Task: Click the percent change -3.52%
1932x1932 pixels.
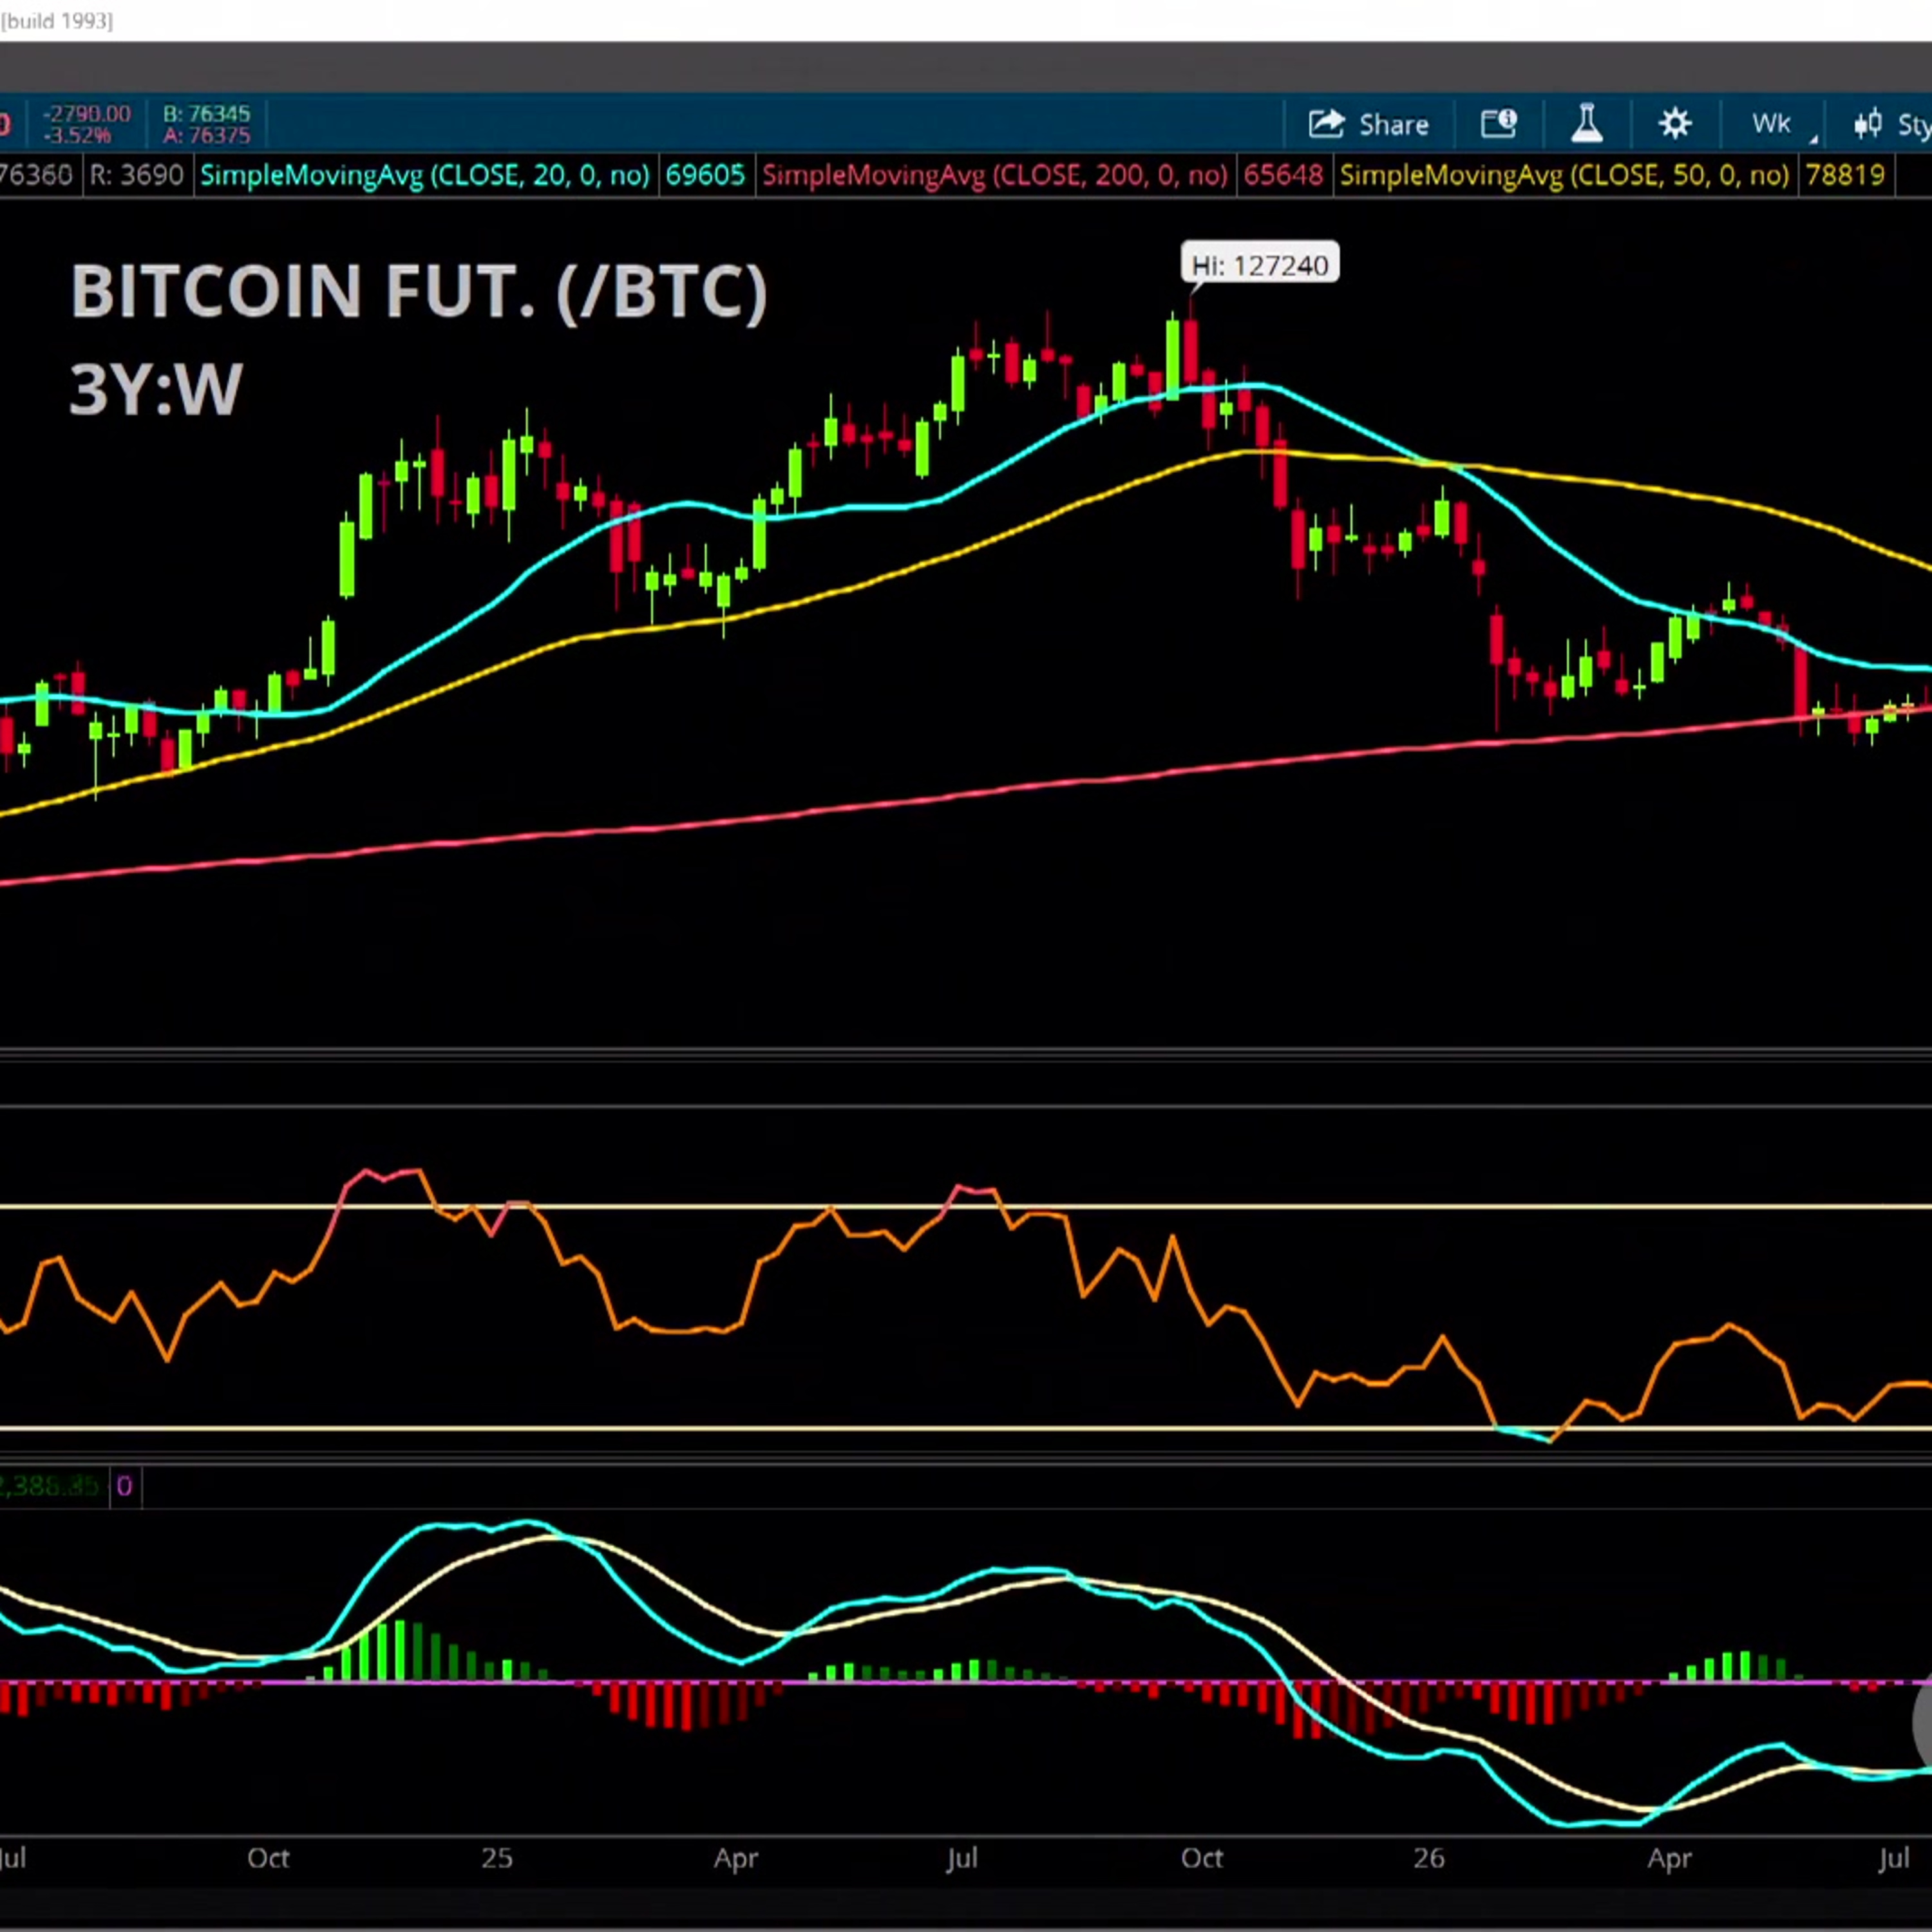Action: [77, 135]
